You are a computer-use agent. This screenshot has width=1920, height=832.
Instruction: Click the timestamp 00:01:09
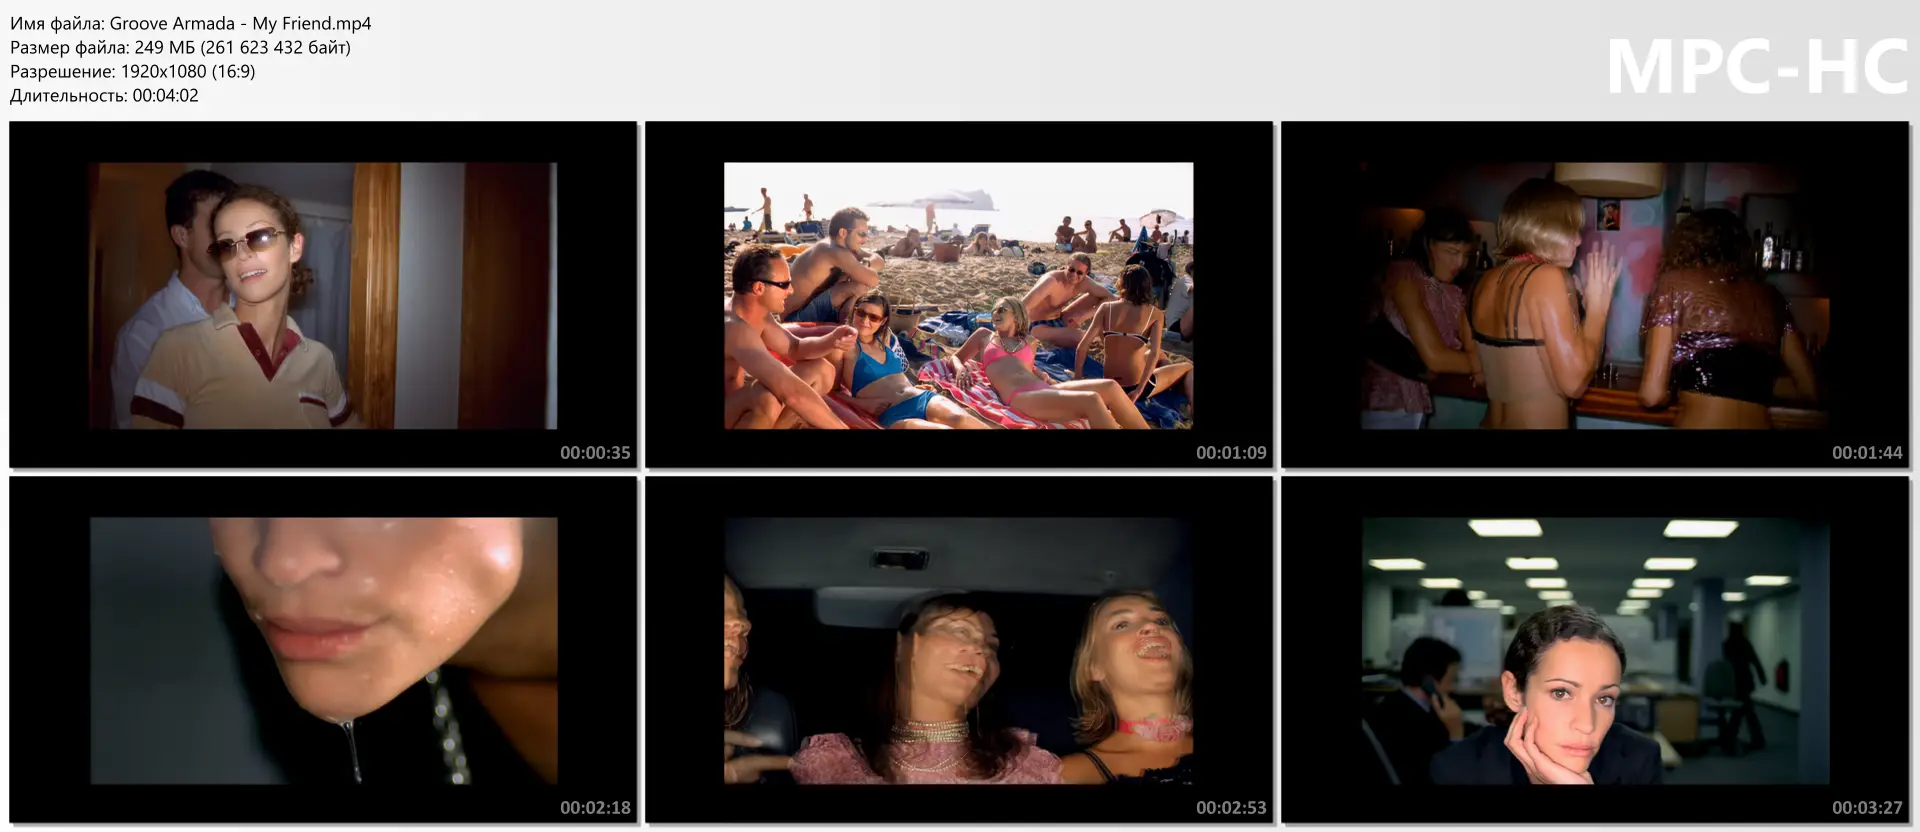tap(1231, 452)
